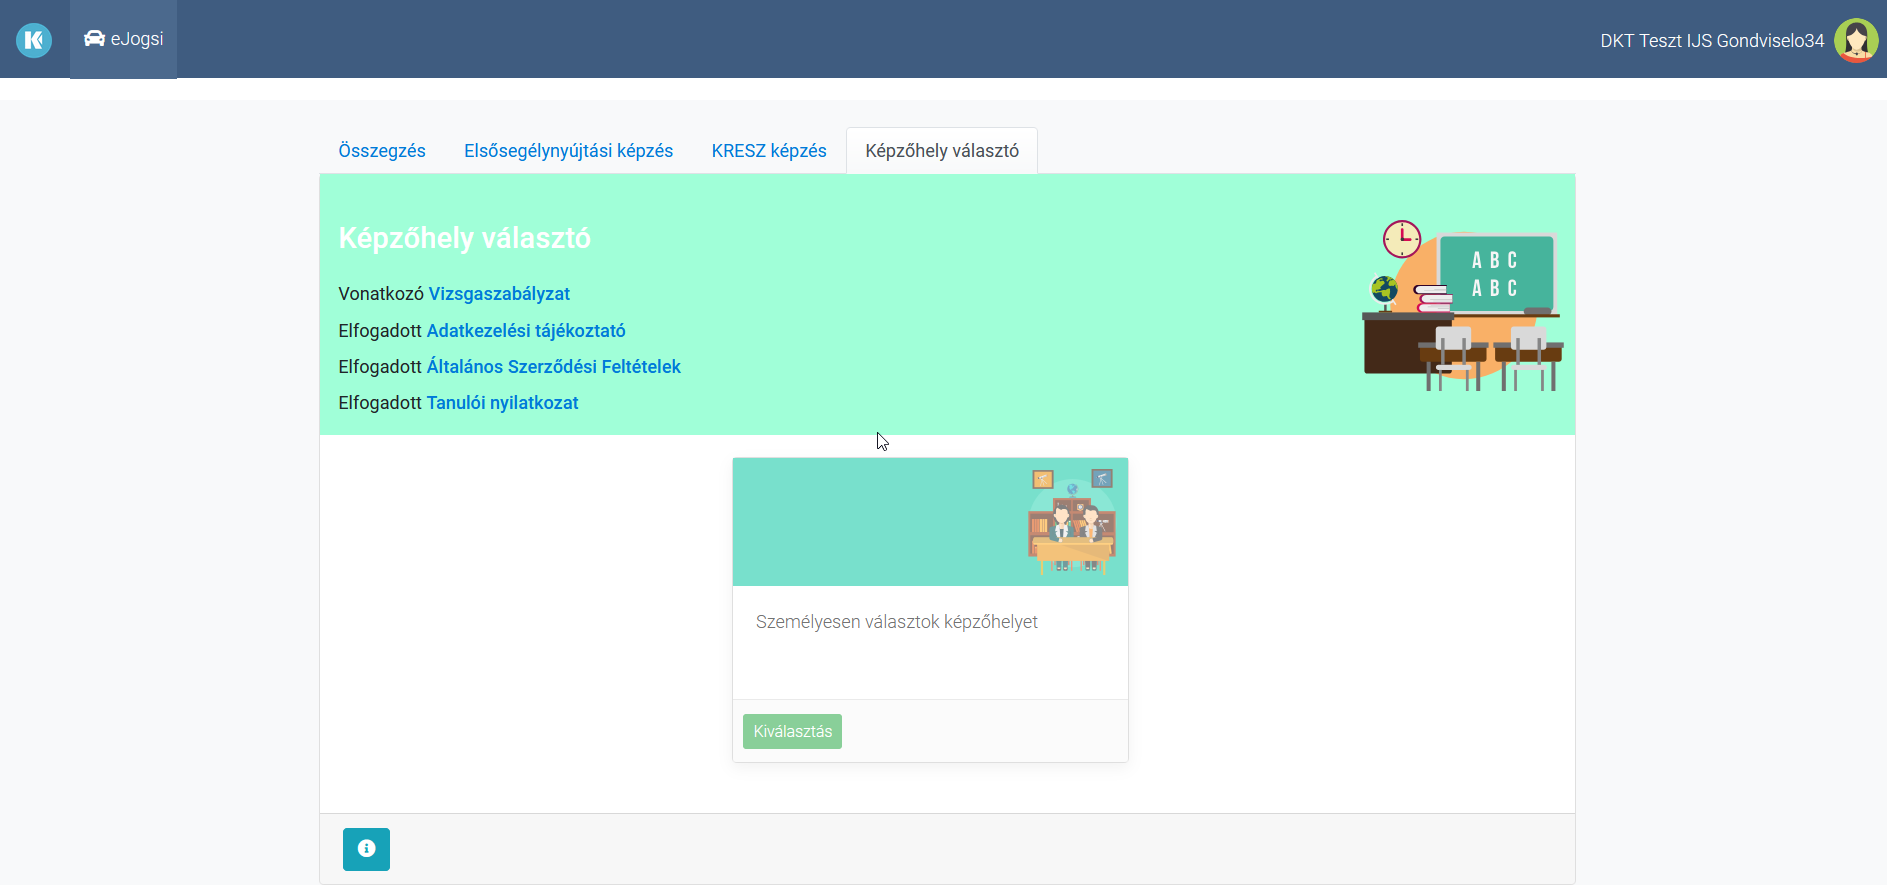Image resolution: width=1887 pixels, height=885 pixels.
Task: Click 'Személyesen választok képzőhelyet' text
Action: [896, 622]
